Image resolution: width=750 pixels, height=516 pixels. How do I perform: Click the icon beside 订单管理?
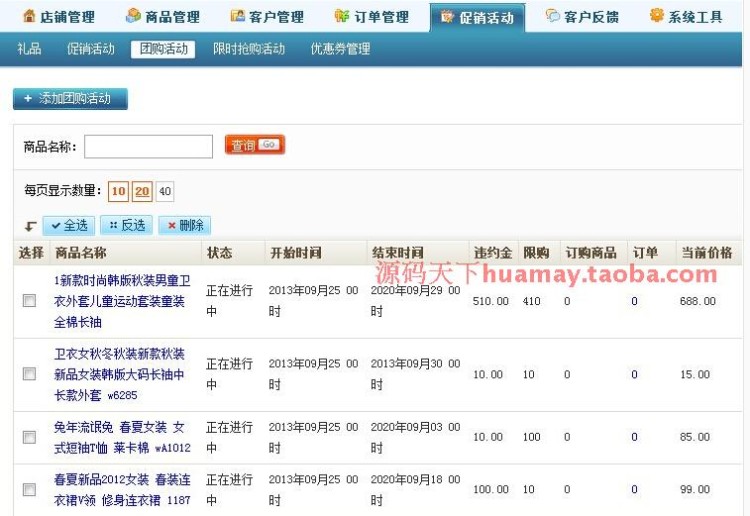342,16
